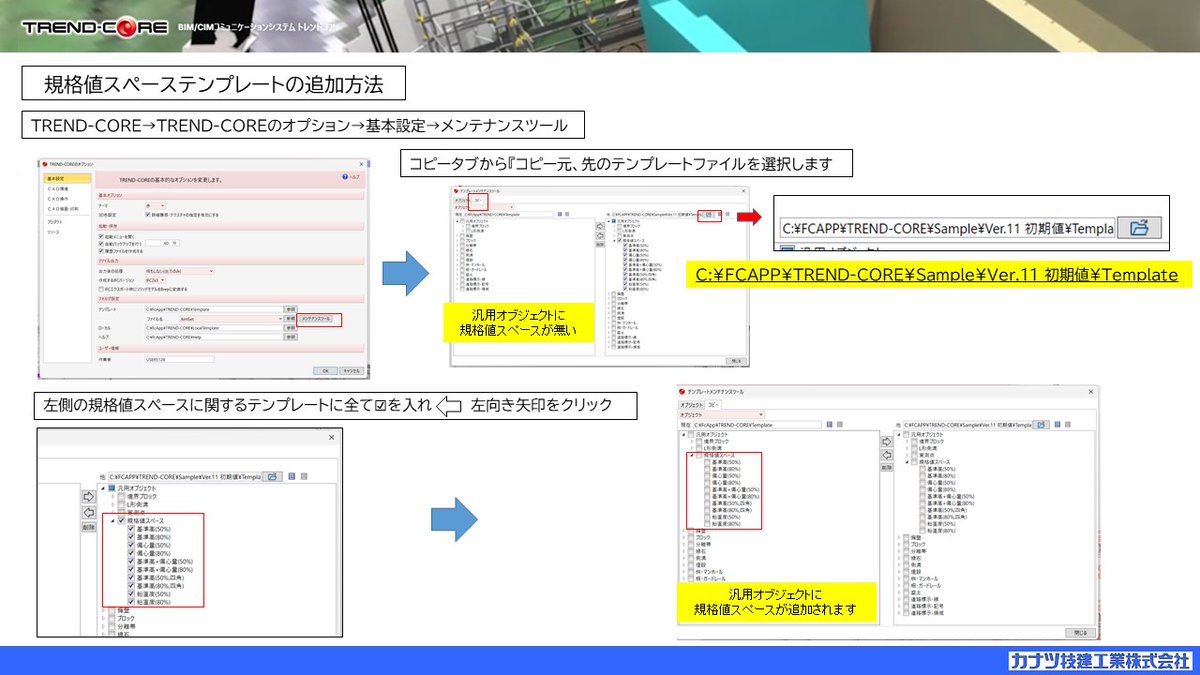Screen dimensions: 1200x675
Task: Click 閉じる in the result maintenance tool window
Action: click(1080, 633)
